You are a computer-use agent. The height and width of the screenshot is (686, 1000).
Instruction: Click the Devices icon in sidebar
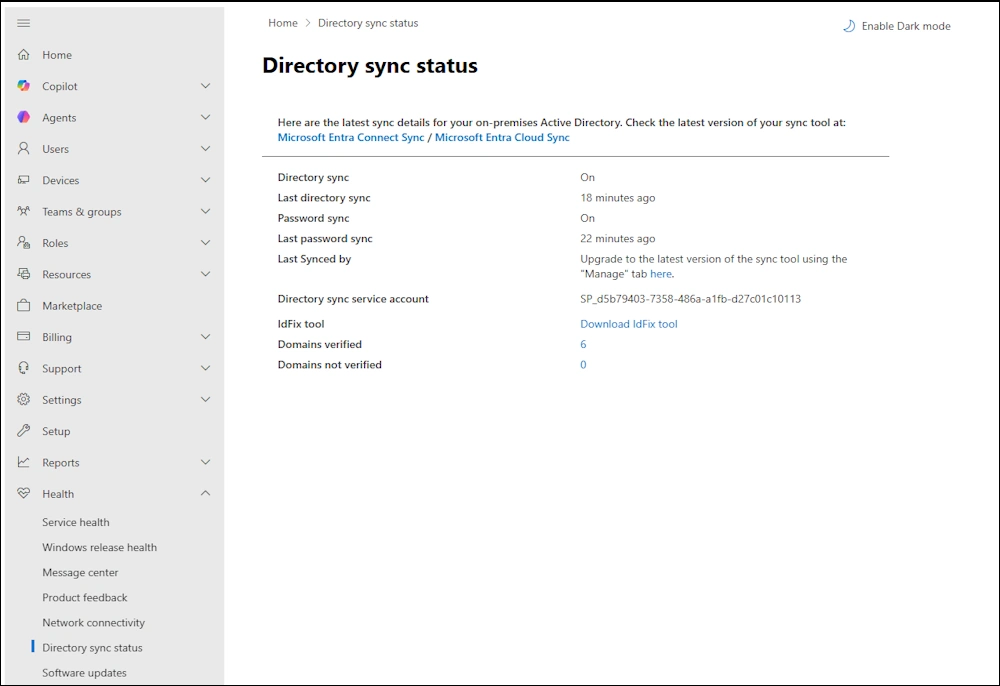point(24,180)
